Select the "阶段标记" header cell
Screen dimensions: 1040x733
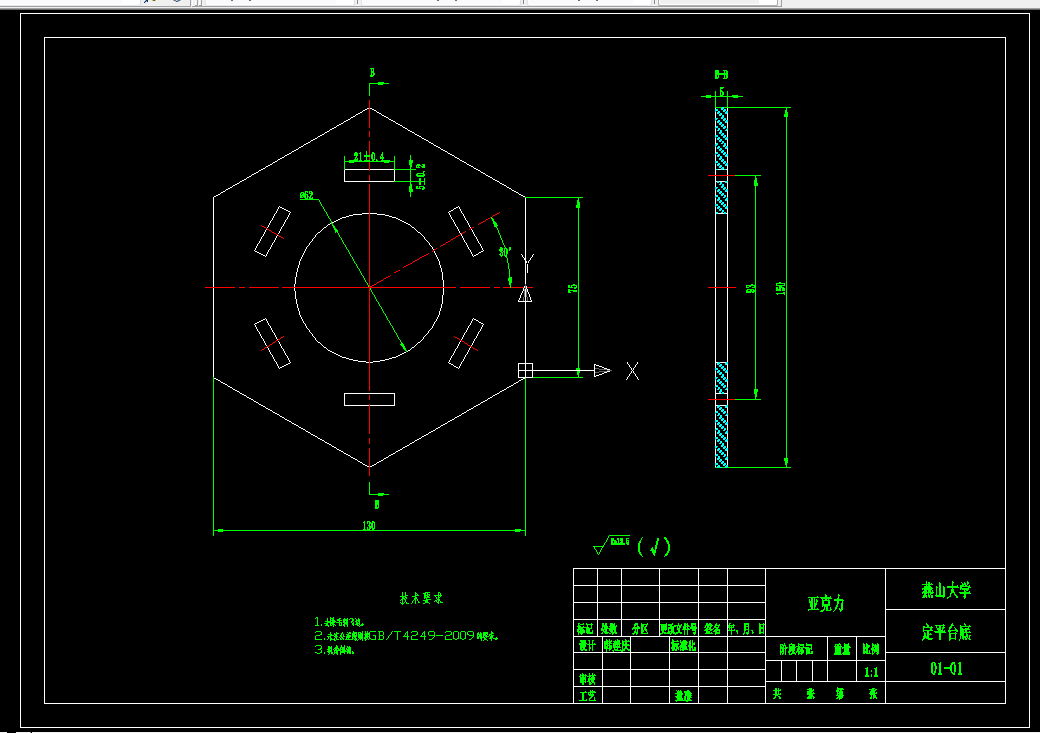(x=796, y=649)
